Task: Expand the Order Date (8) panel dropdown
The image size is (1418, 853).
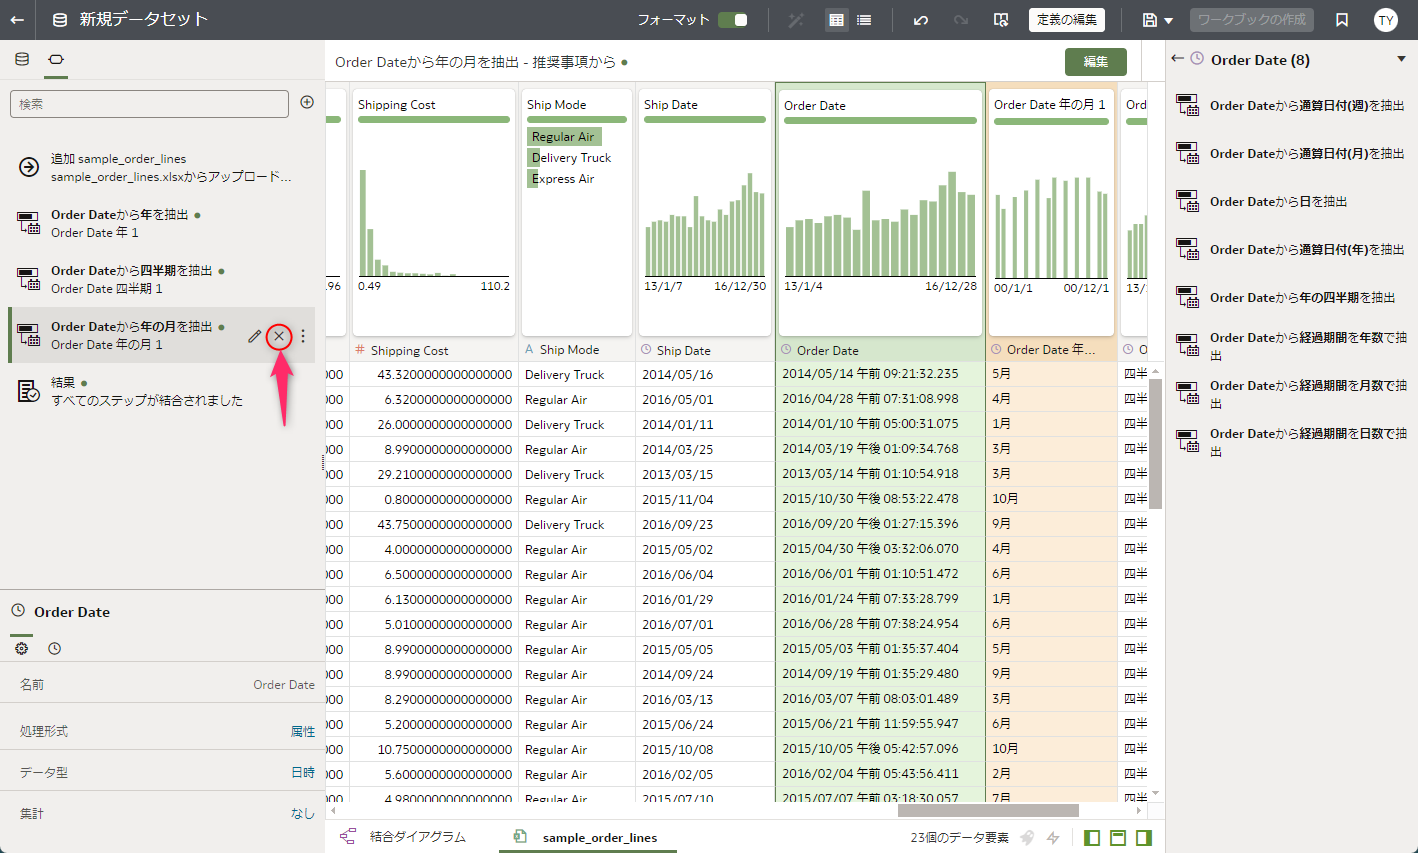Action: pyautogui.click(x=1401, y=59)
